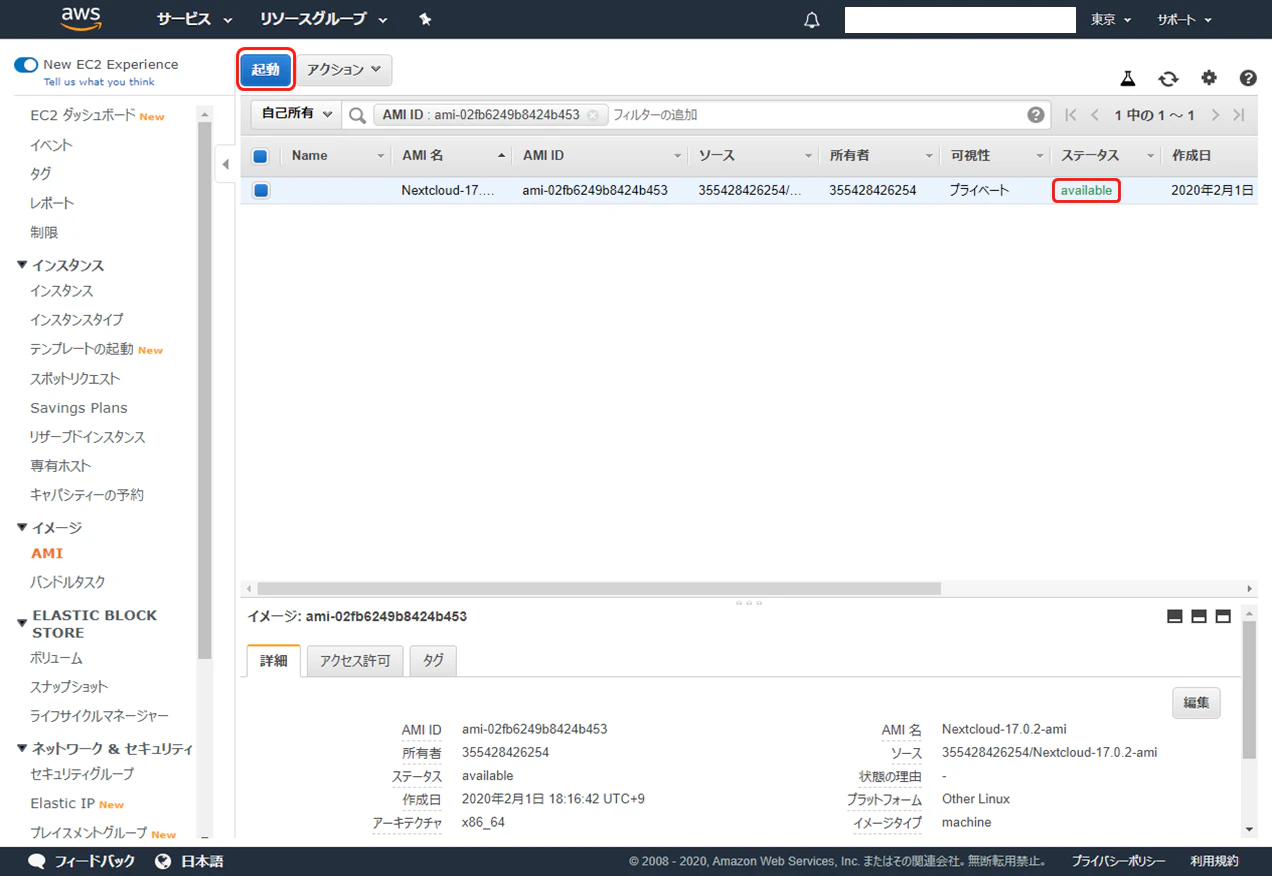The image size is (1272, 876).
Task: Toggle the New EC2 Experience switch
Action: [x=26, y=65]
